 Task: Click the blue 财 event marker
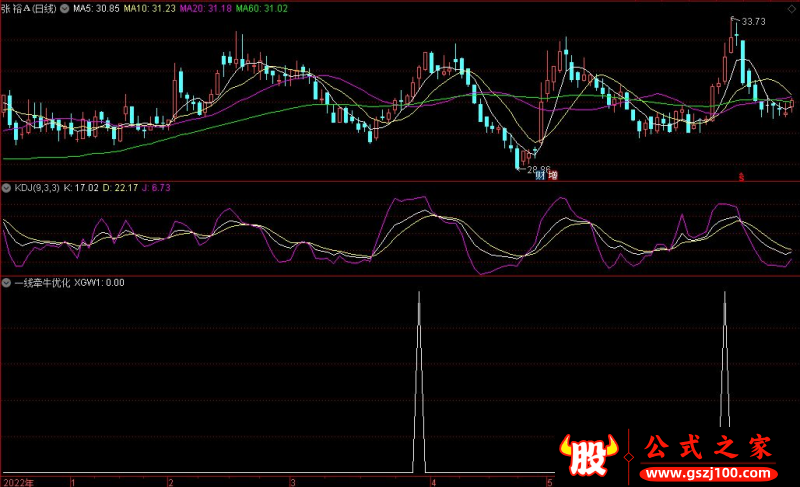540,176
